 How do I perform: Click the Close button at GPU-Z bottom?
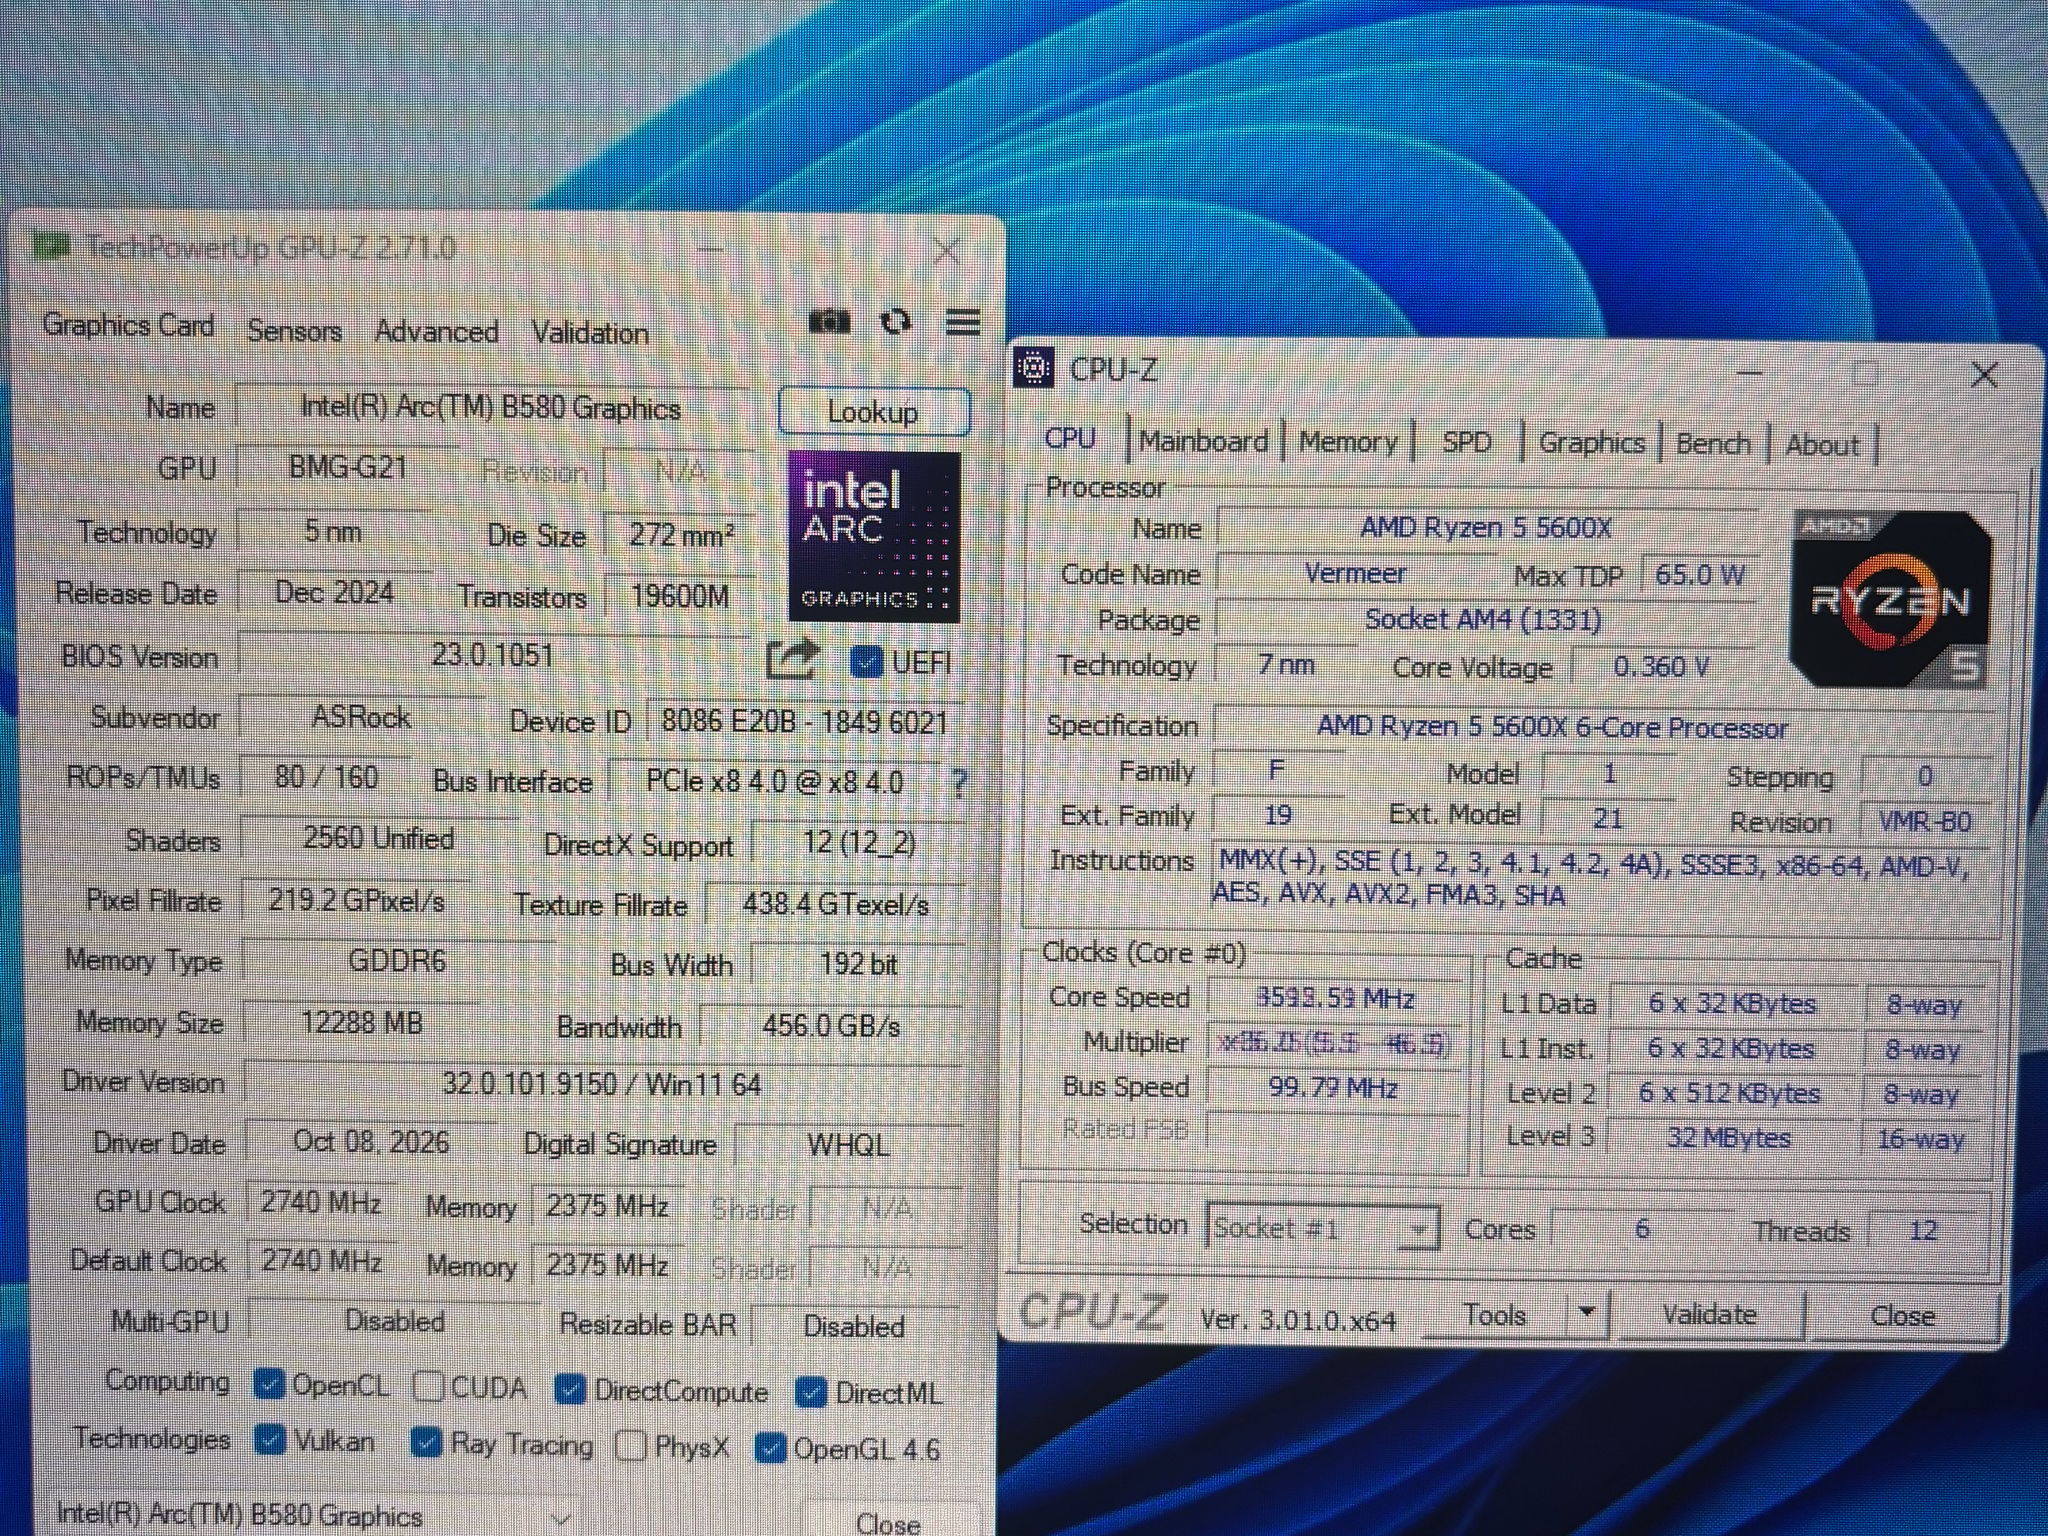pyautogui.click(x=888, y=1521)
